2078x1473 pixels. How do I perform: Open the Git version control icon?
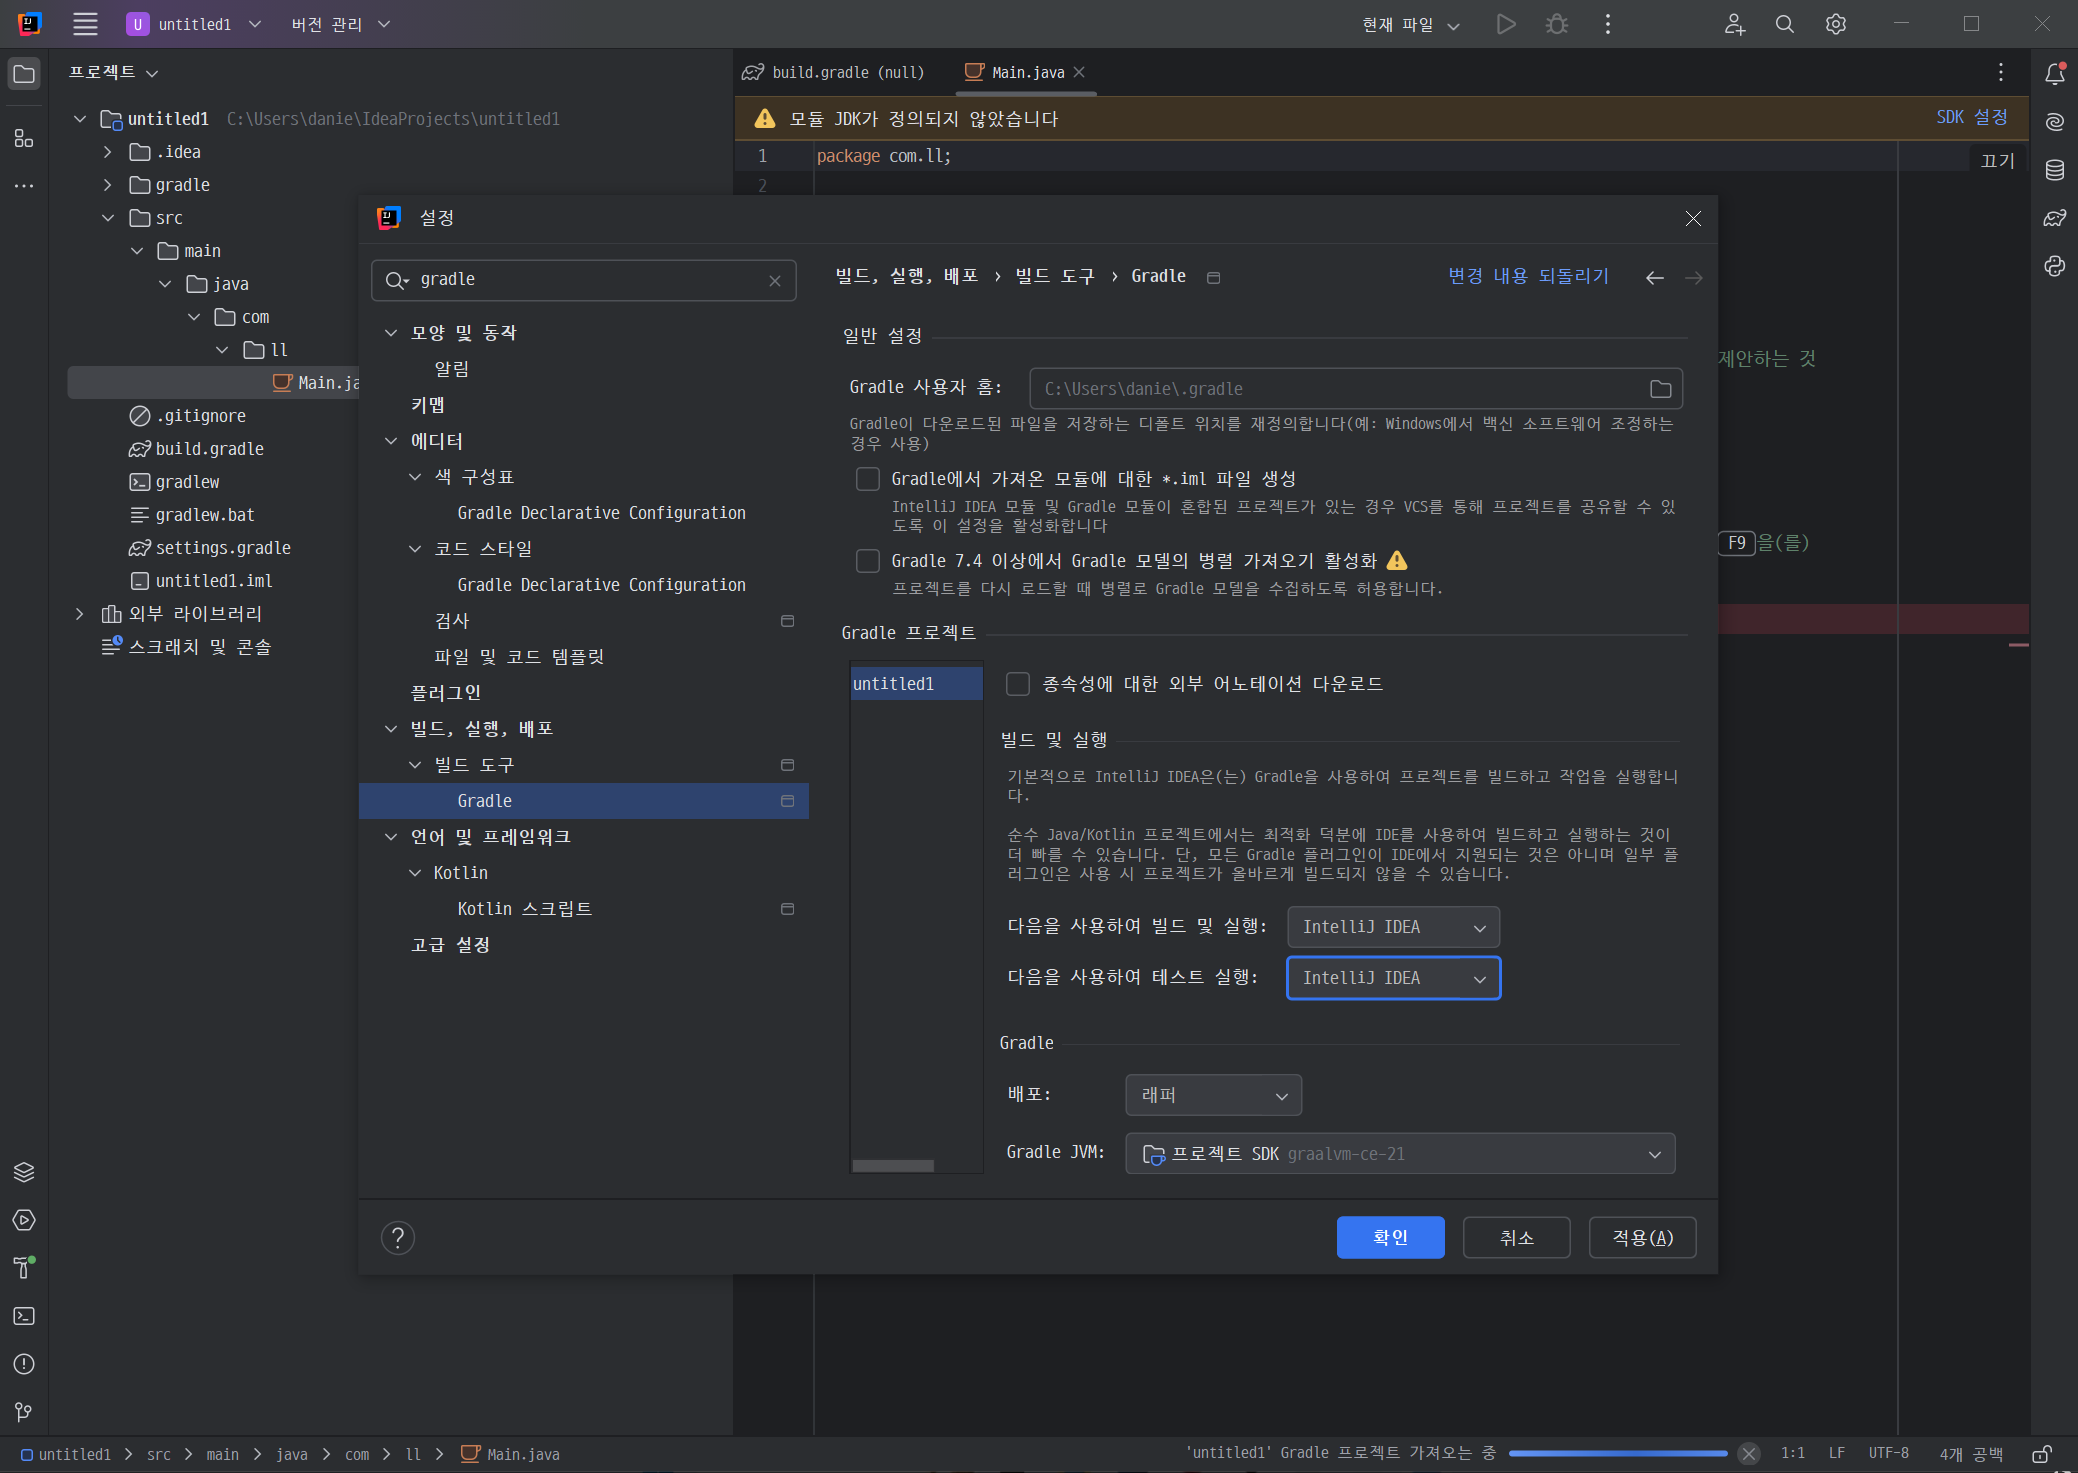24,1412
